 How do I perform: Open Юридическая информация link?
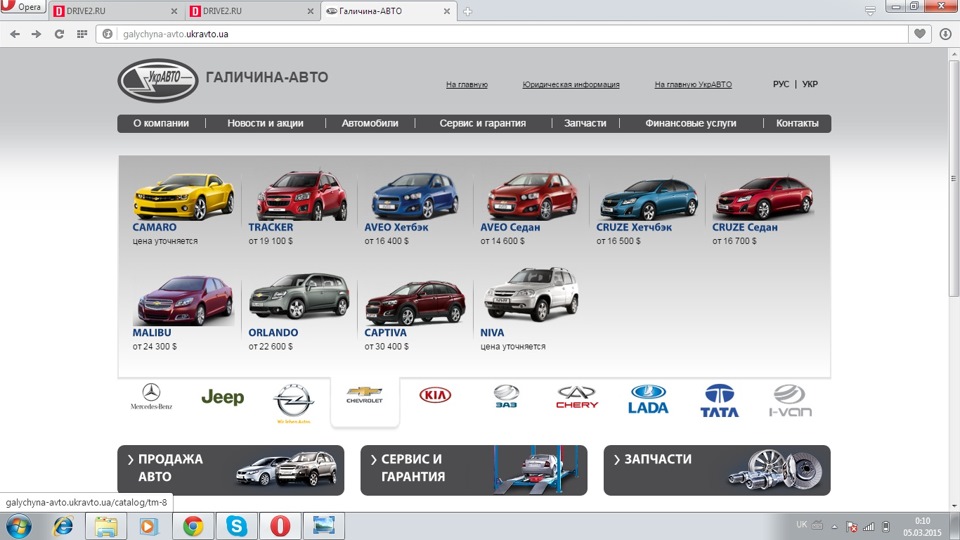pos(571,84)
